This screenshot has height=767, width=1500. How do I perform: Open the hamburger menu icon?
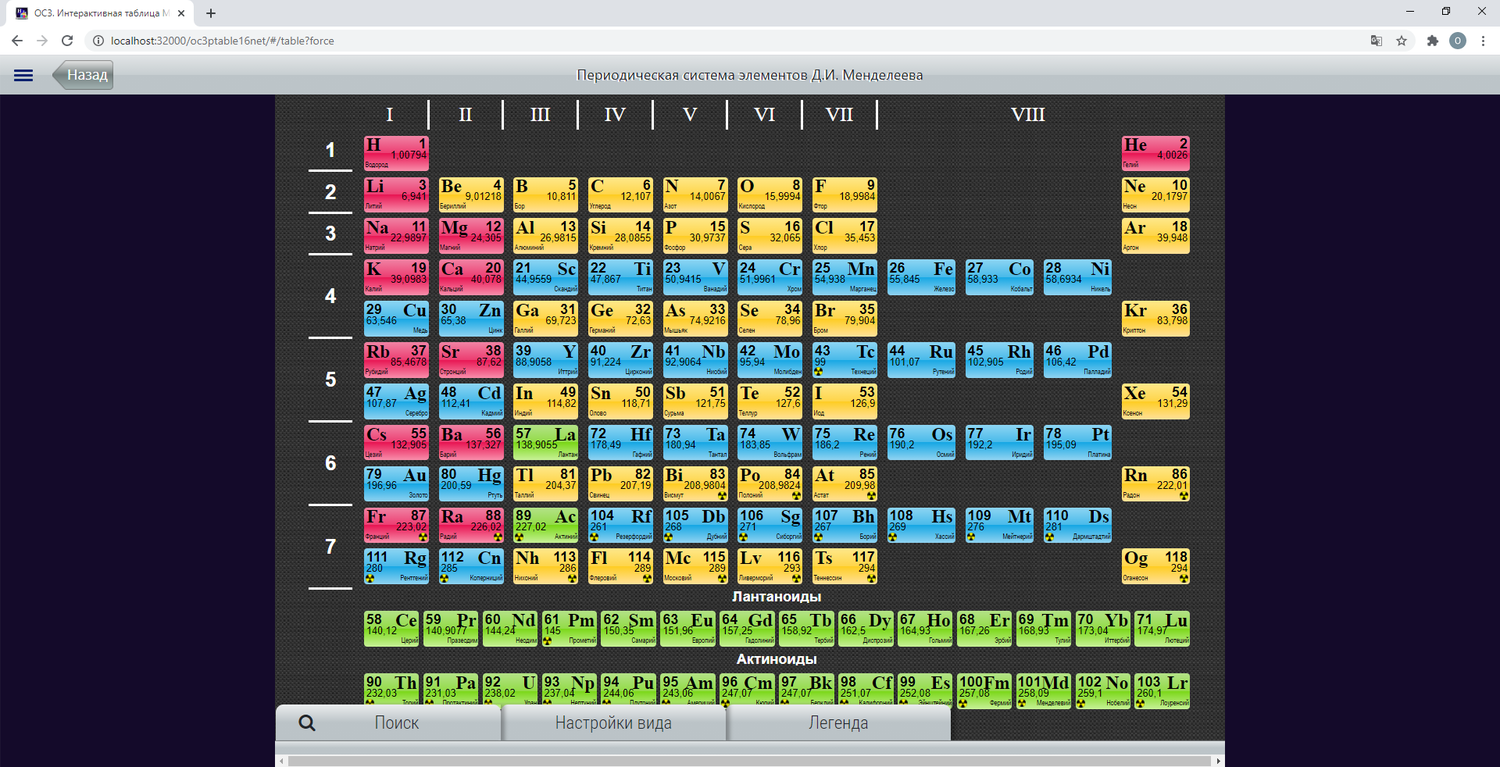pos(23,75)
